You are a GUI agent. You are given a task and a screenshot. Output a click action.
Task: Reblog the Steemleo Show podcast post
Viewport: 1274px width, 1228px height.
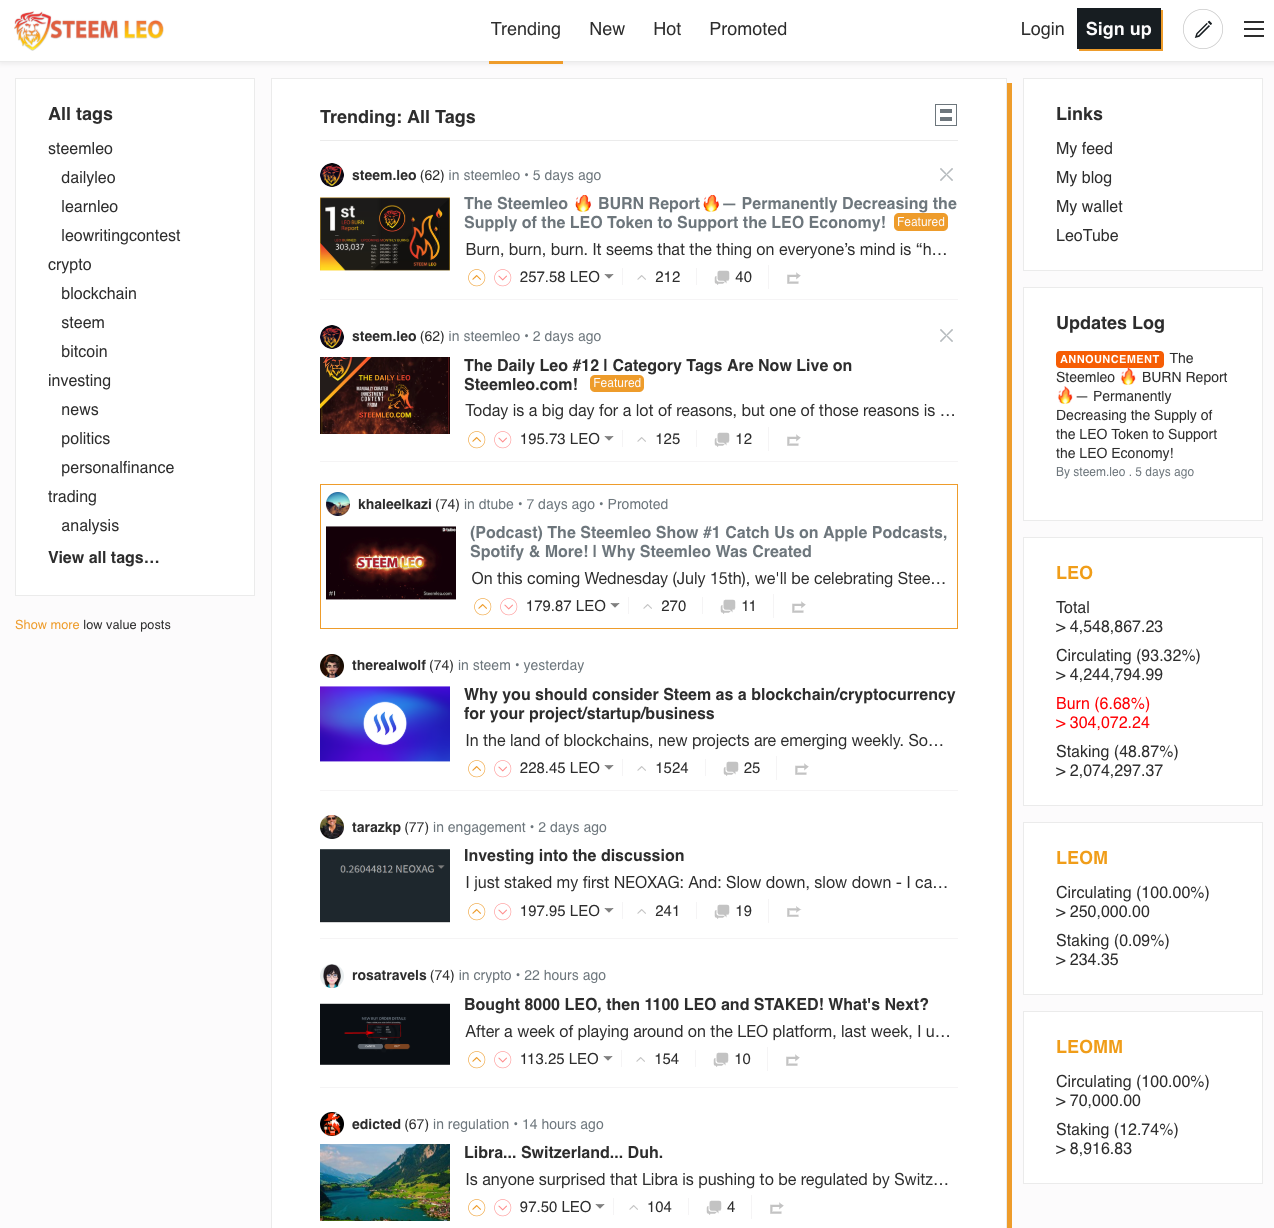pyautogui.click(x=799, y=607)
